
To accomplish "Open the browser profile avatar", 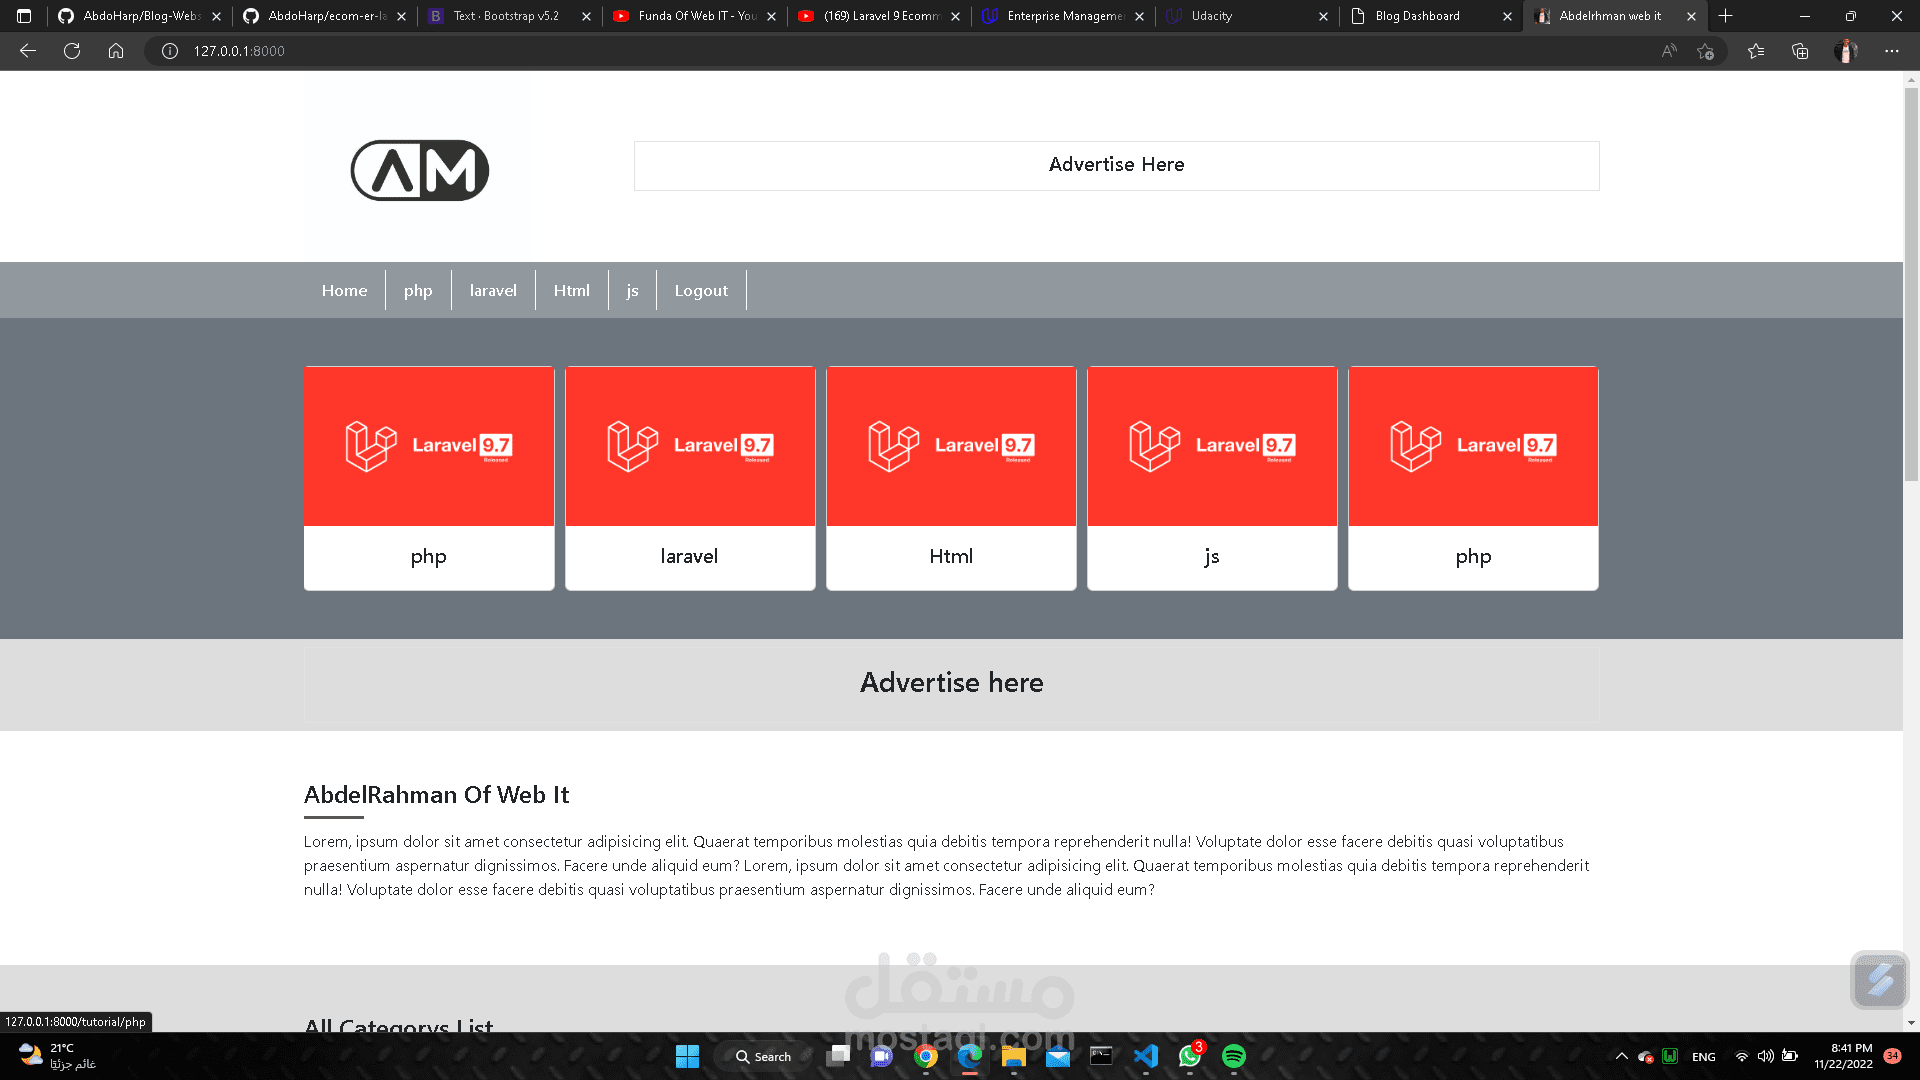I will (x=1846, y=51).
